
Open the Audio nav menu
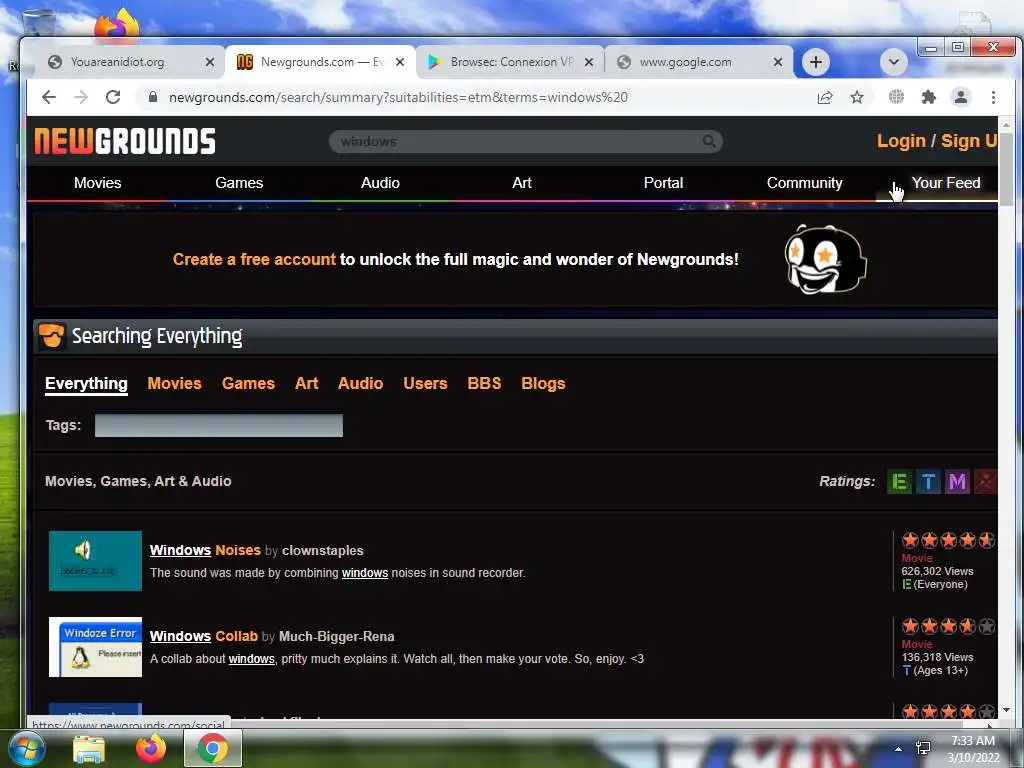click(380, 183)
